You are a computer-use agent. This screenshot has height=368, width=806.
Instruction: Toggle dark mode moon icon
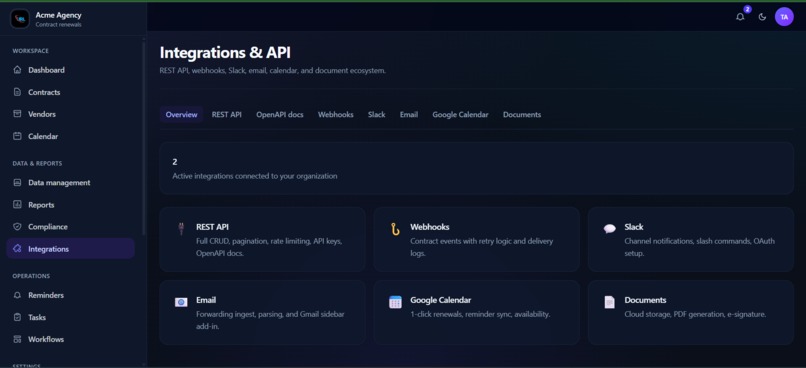762,17
